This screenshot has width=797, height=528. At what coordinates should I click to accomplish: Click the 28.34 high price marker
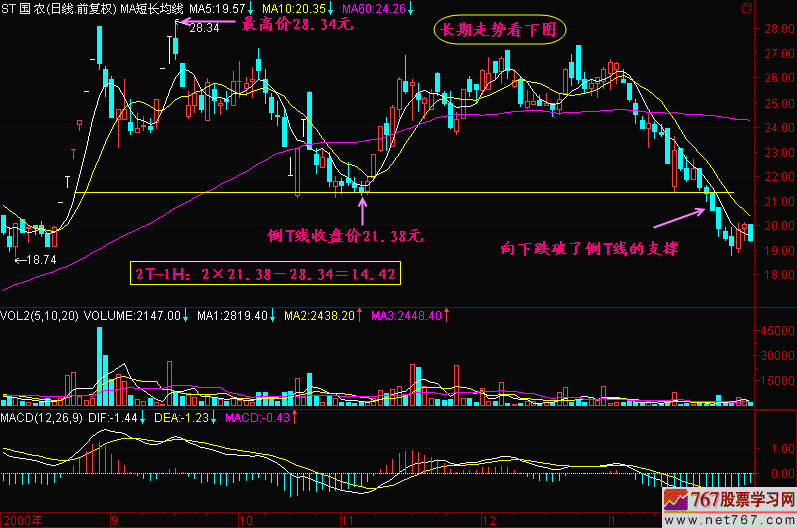point(203,28)
